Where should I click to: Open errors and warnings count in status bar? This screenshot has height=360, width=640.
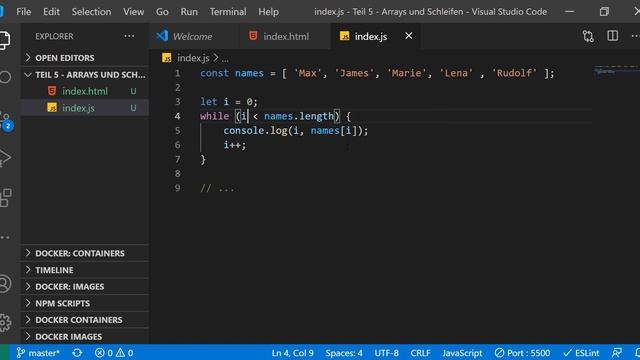(x=114, y=353)
